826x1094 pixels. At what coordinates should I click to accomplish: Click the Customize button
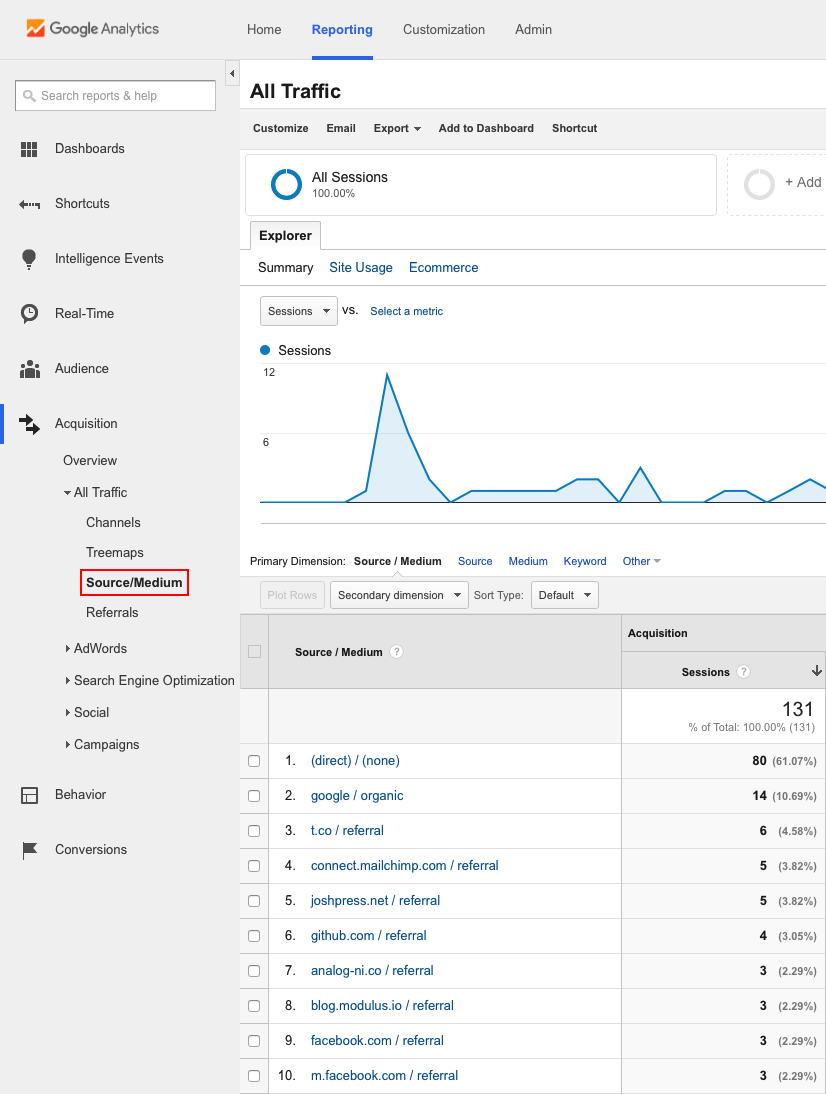point(280,128)
